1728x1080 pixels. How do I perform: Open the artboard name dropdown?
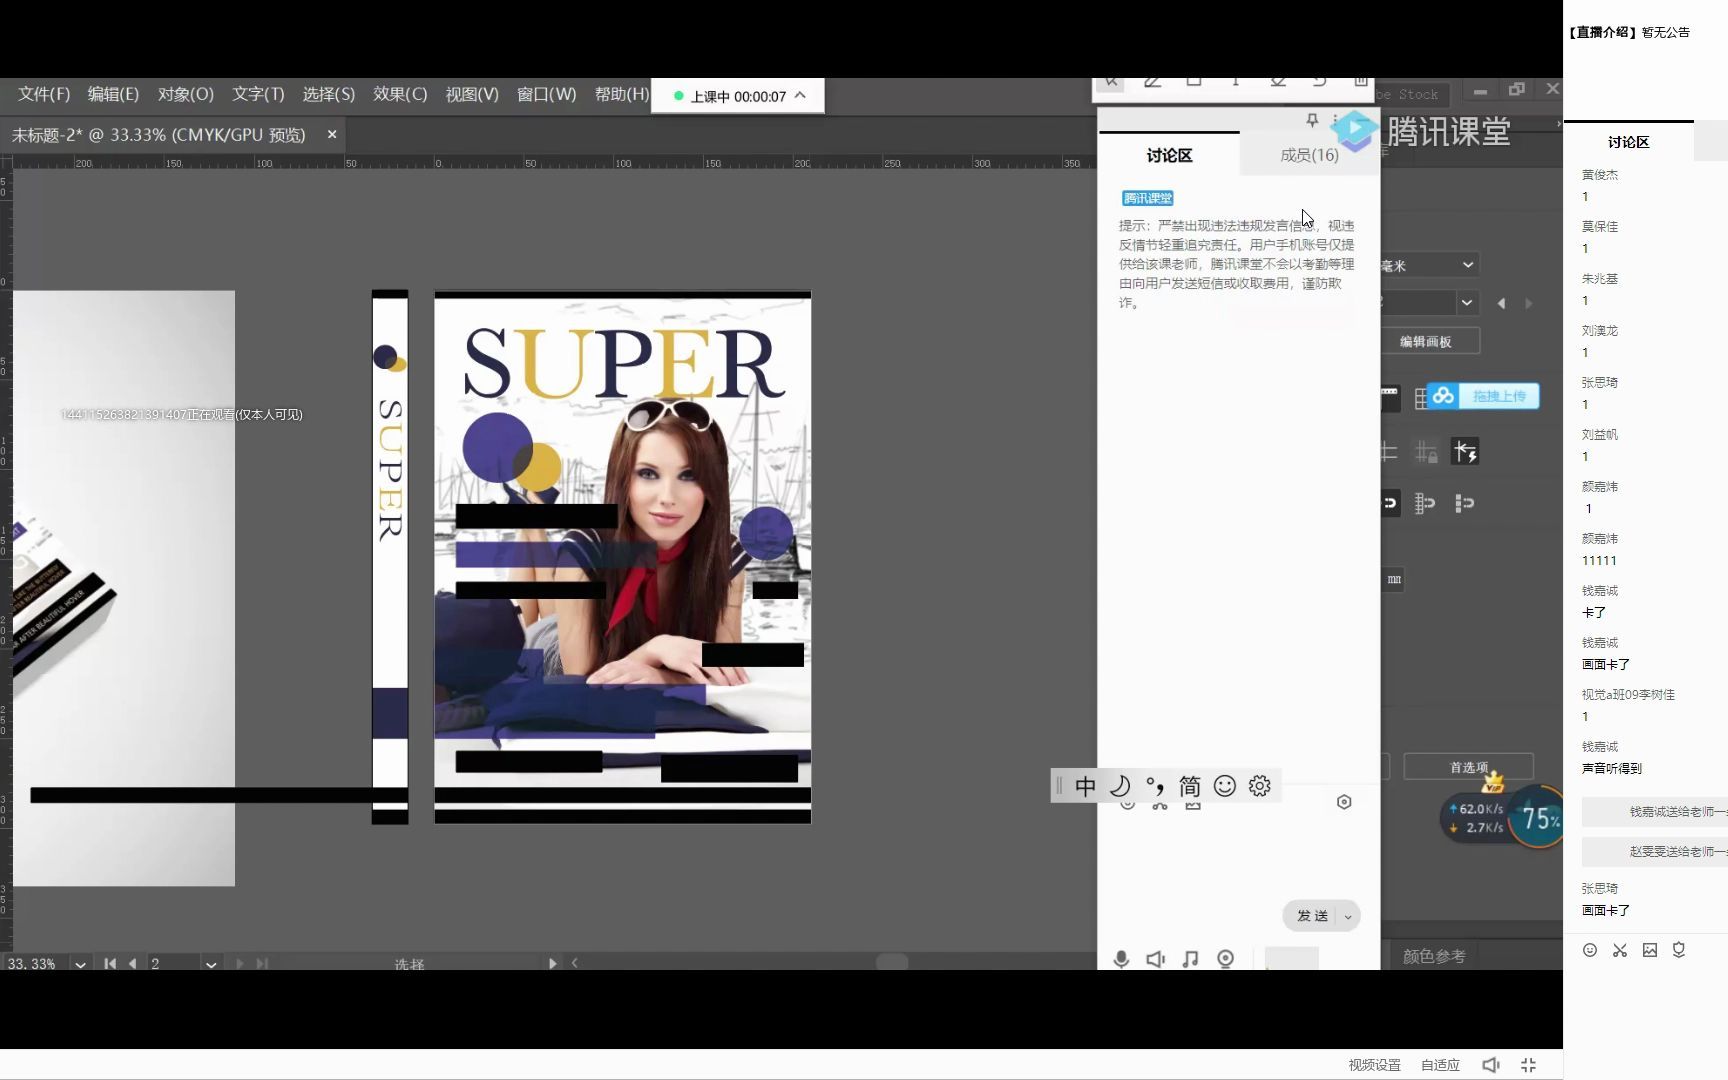coord(1466,302)
